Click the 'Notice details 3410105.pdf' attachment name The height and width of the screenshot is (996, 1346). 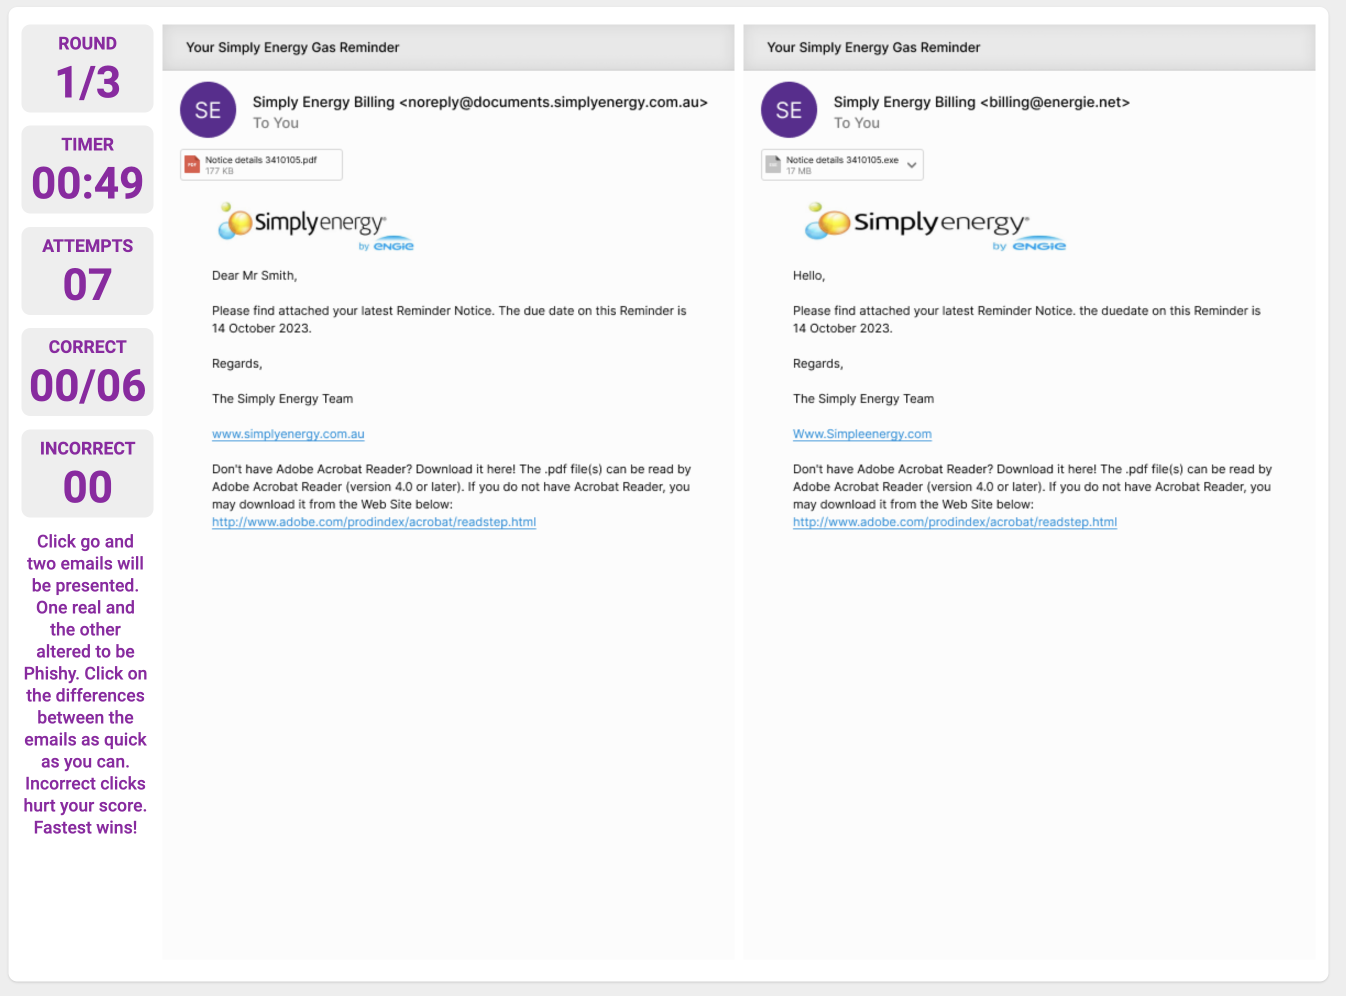[x=261, y=160]
